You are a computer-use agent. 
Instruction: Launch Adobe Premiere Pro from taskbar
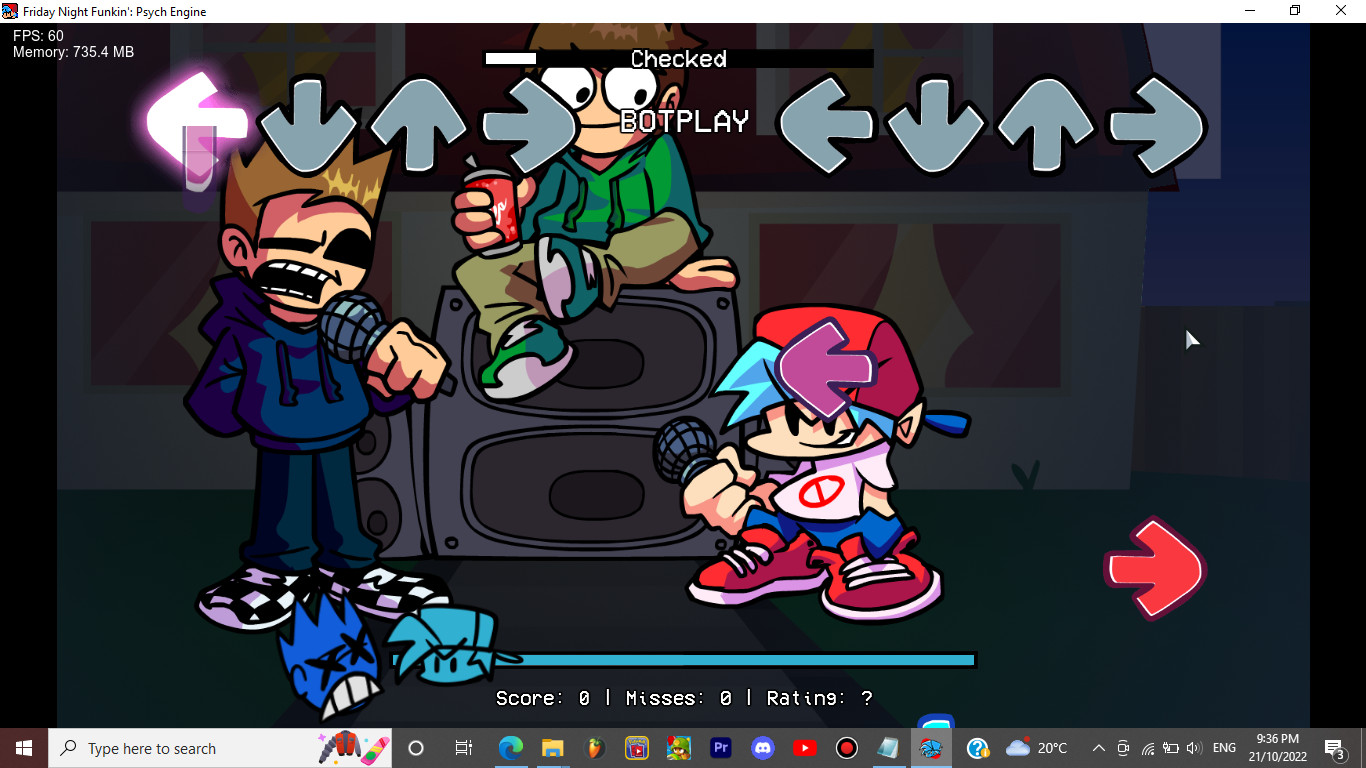721,748
